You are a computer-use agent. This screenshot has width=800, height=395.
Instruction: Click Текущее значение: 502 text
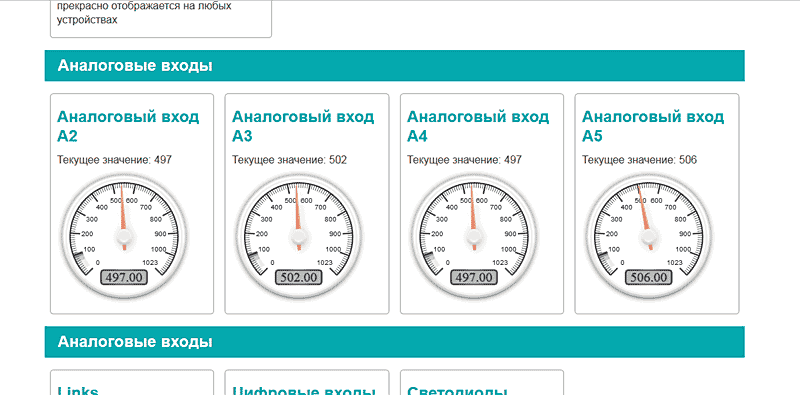click(x=289, y=160)
